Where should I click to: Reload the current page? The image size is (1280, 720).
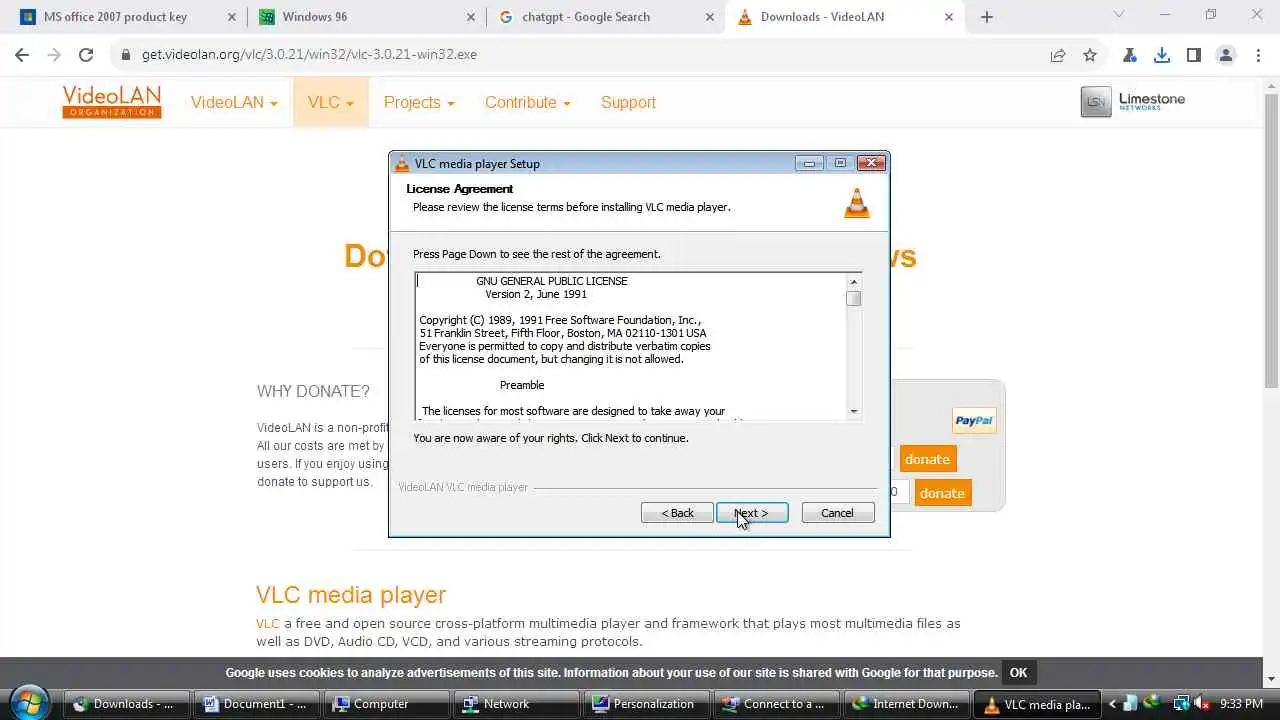pyautogui.click(x=86, y=55)
